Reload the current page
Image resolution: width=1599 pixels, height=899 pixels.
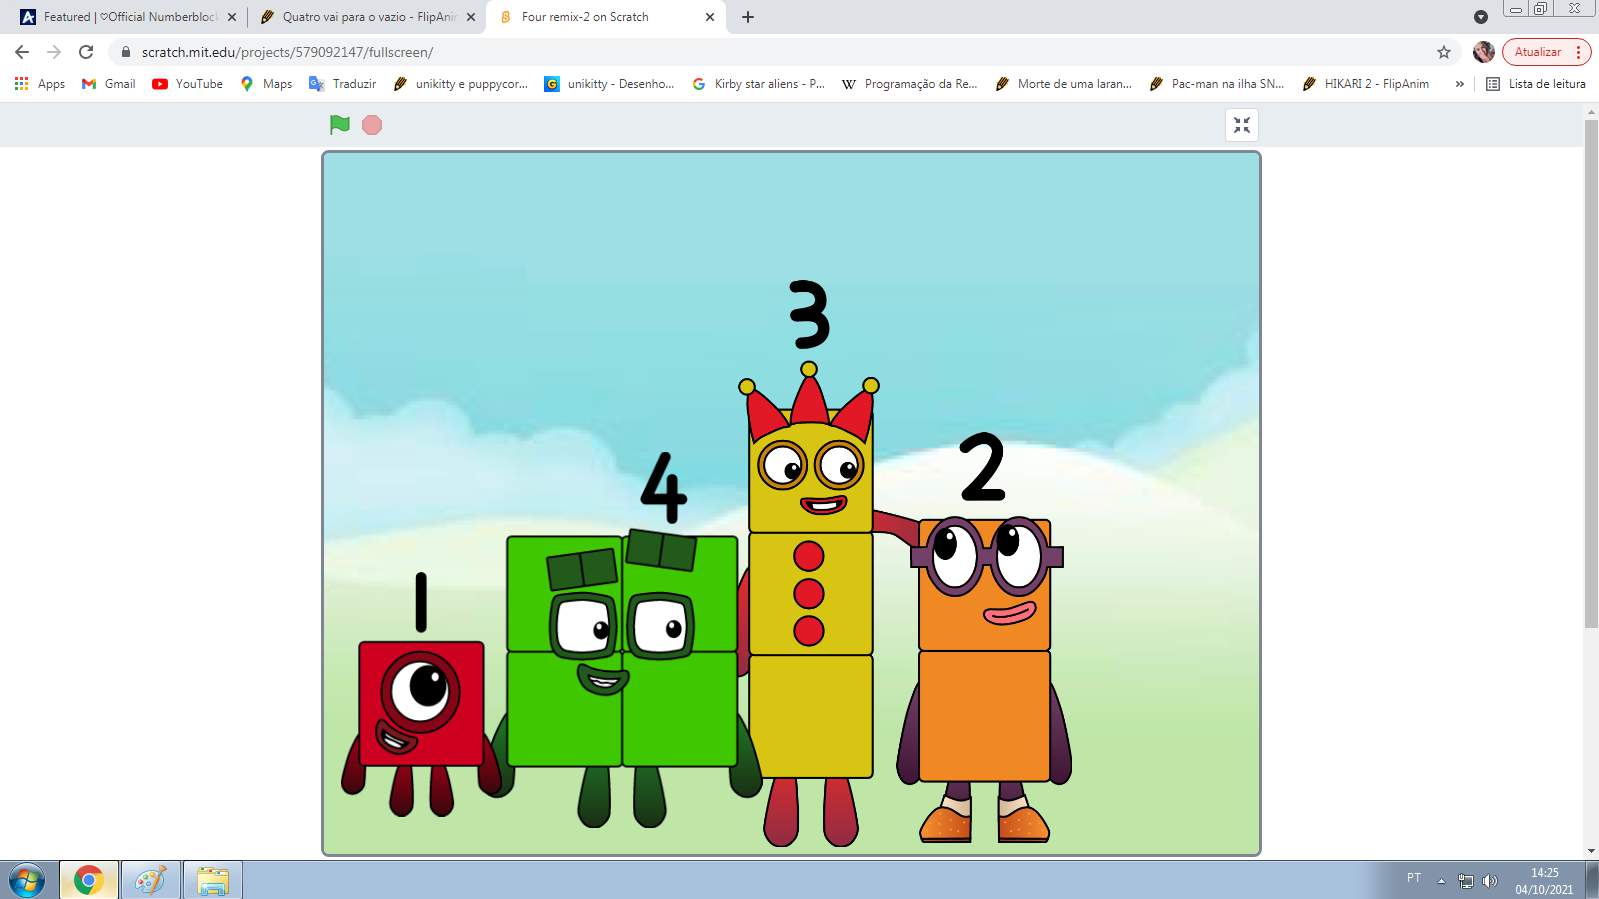[x=86, y=52]
